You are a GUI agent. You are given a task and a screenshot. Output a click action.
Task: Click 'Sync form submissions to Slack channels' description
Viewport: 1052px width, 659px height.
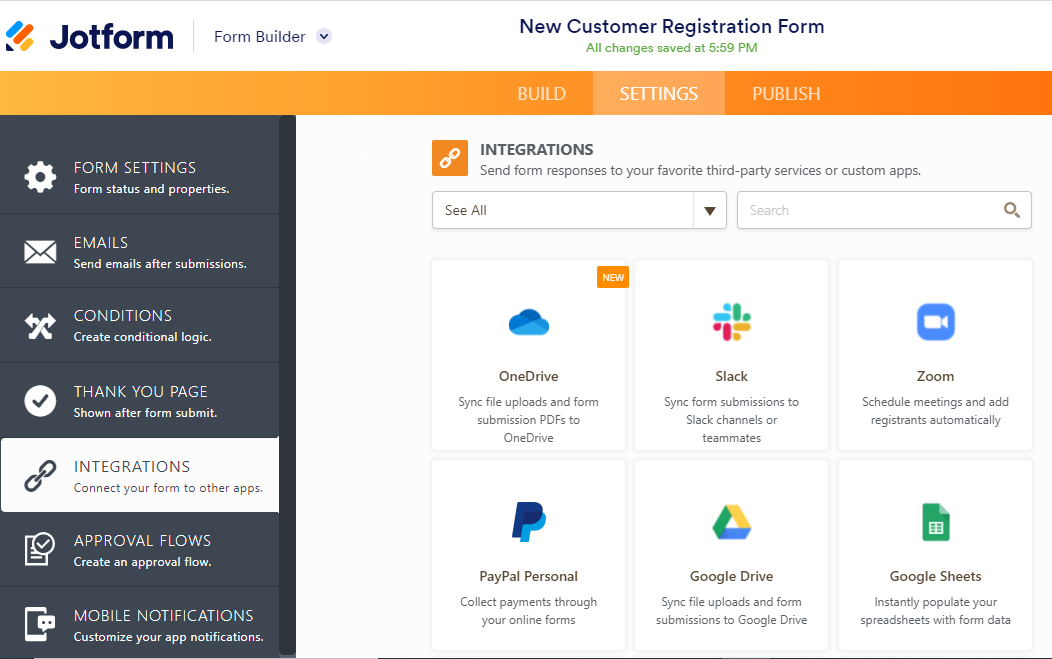731,419
